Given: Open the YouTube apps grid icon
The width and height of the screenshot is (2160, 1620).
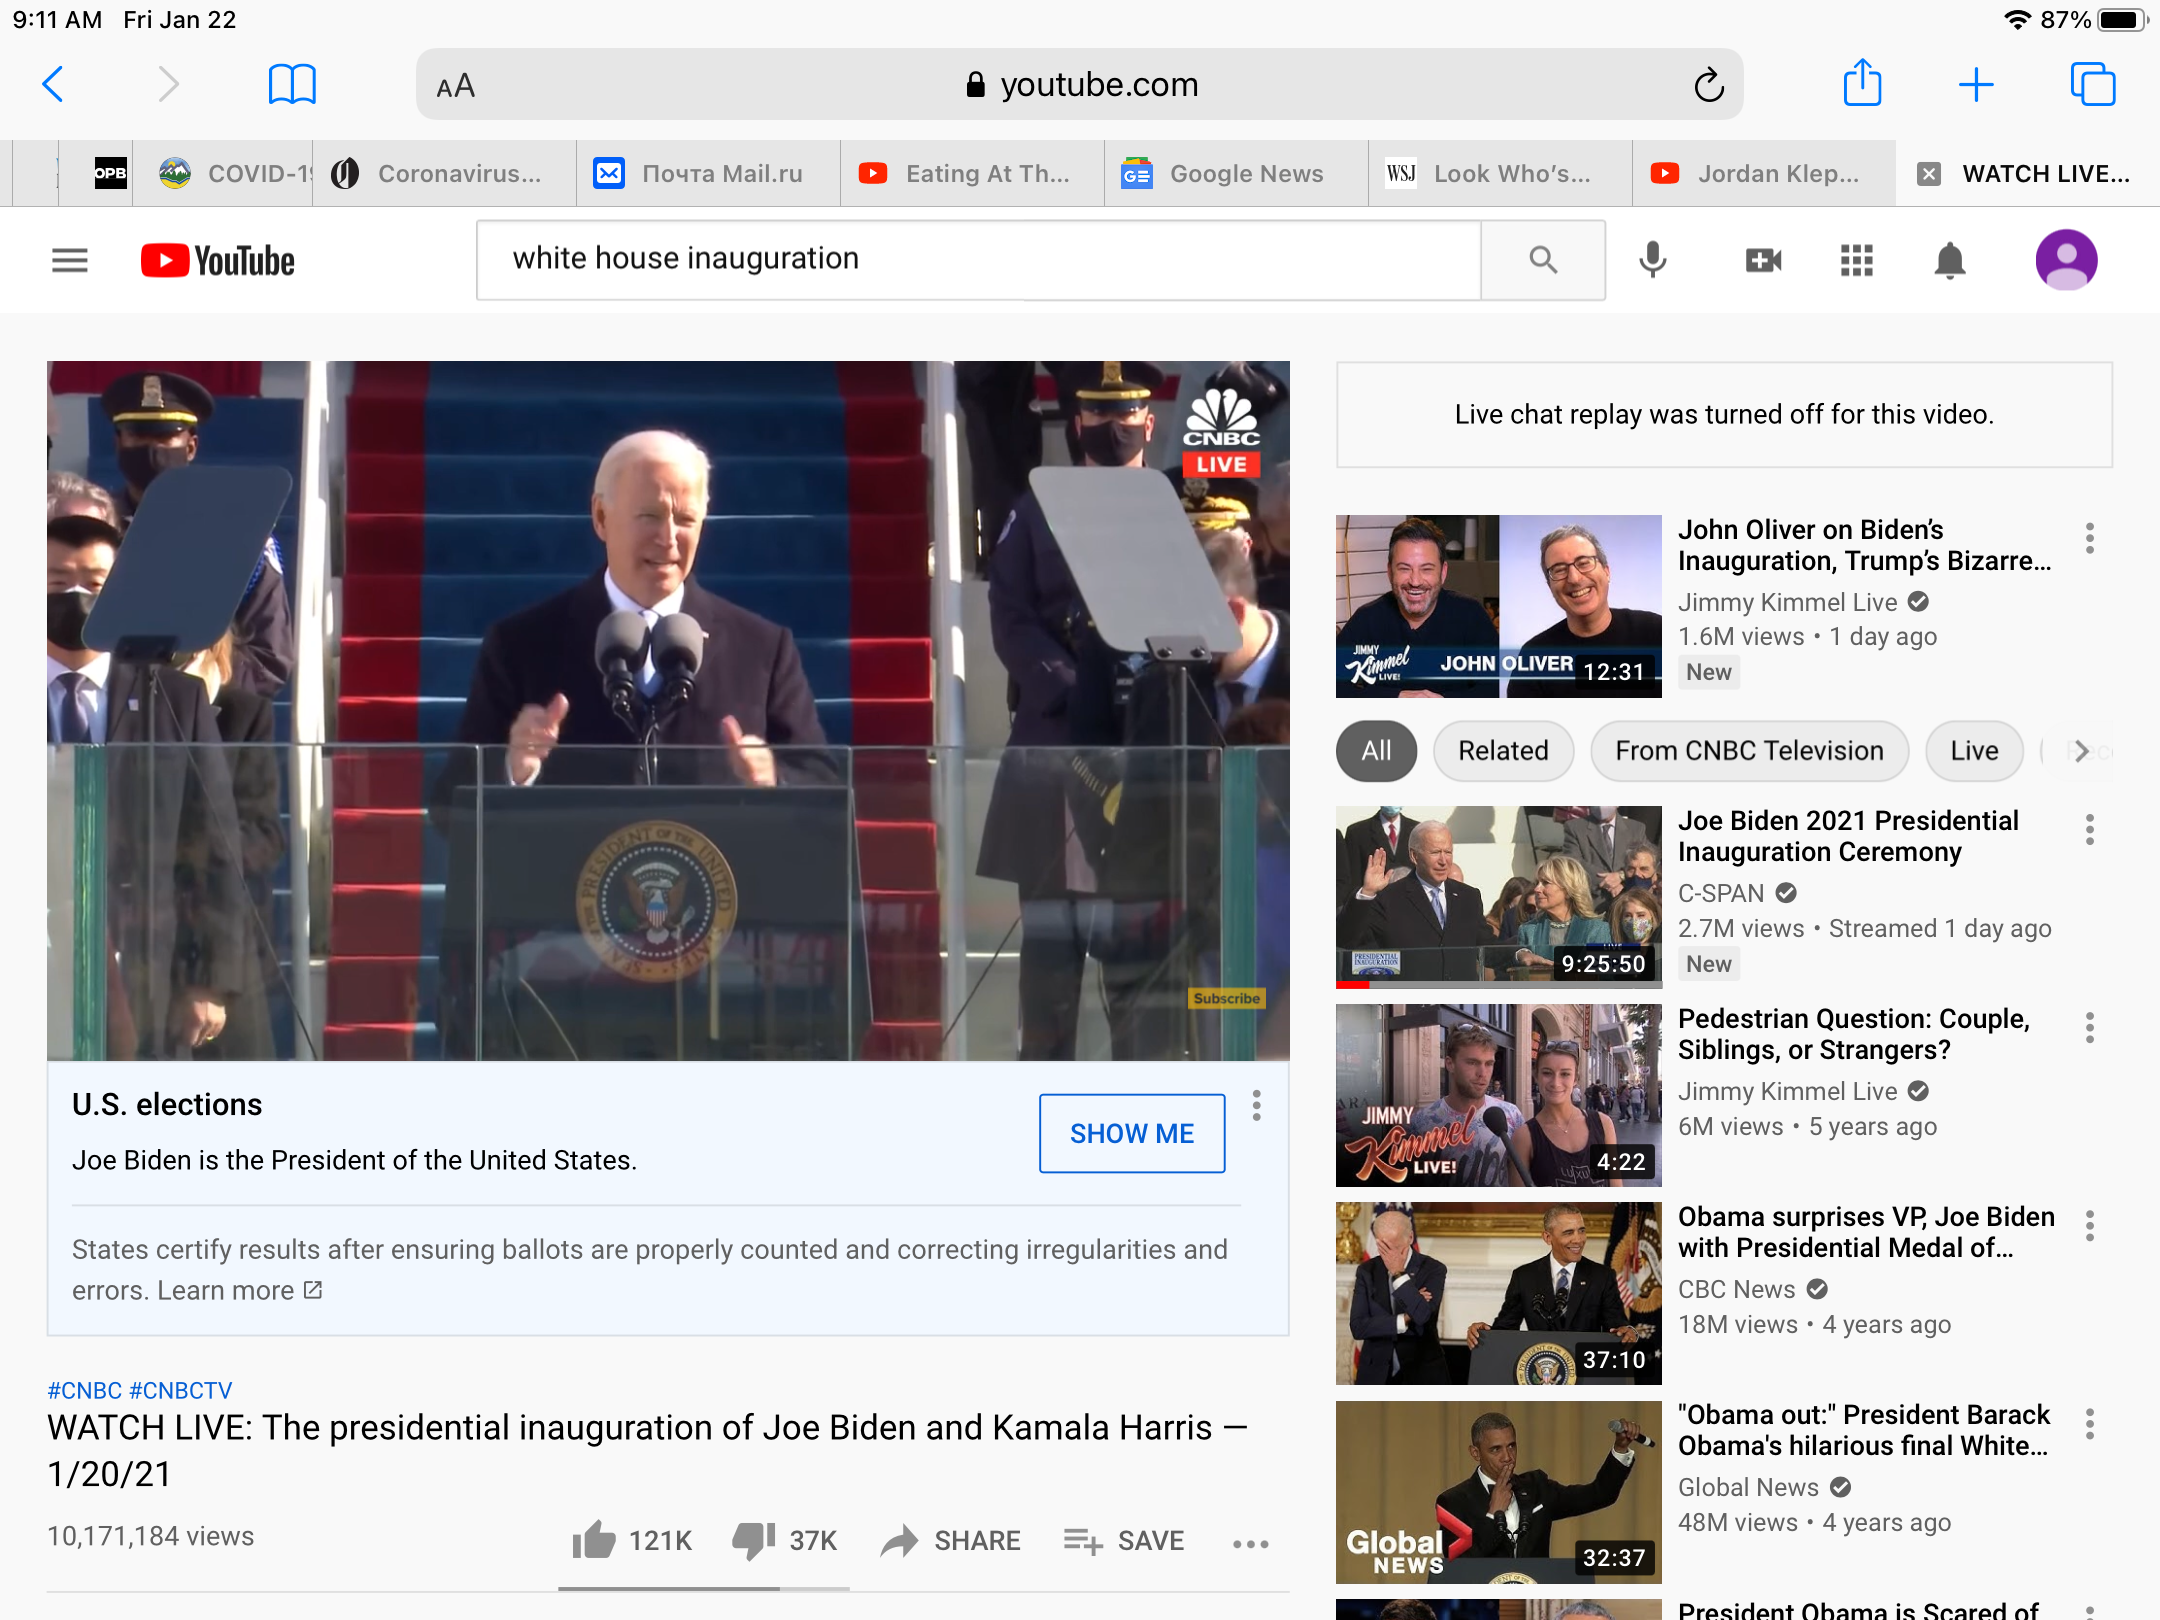Looking at the screenshot, I should tap(1856, 261).
